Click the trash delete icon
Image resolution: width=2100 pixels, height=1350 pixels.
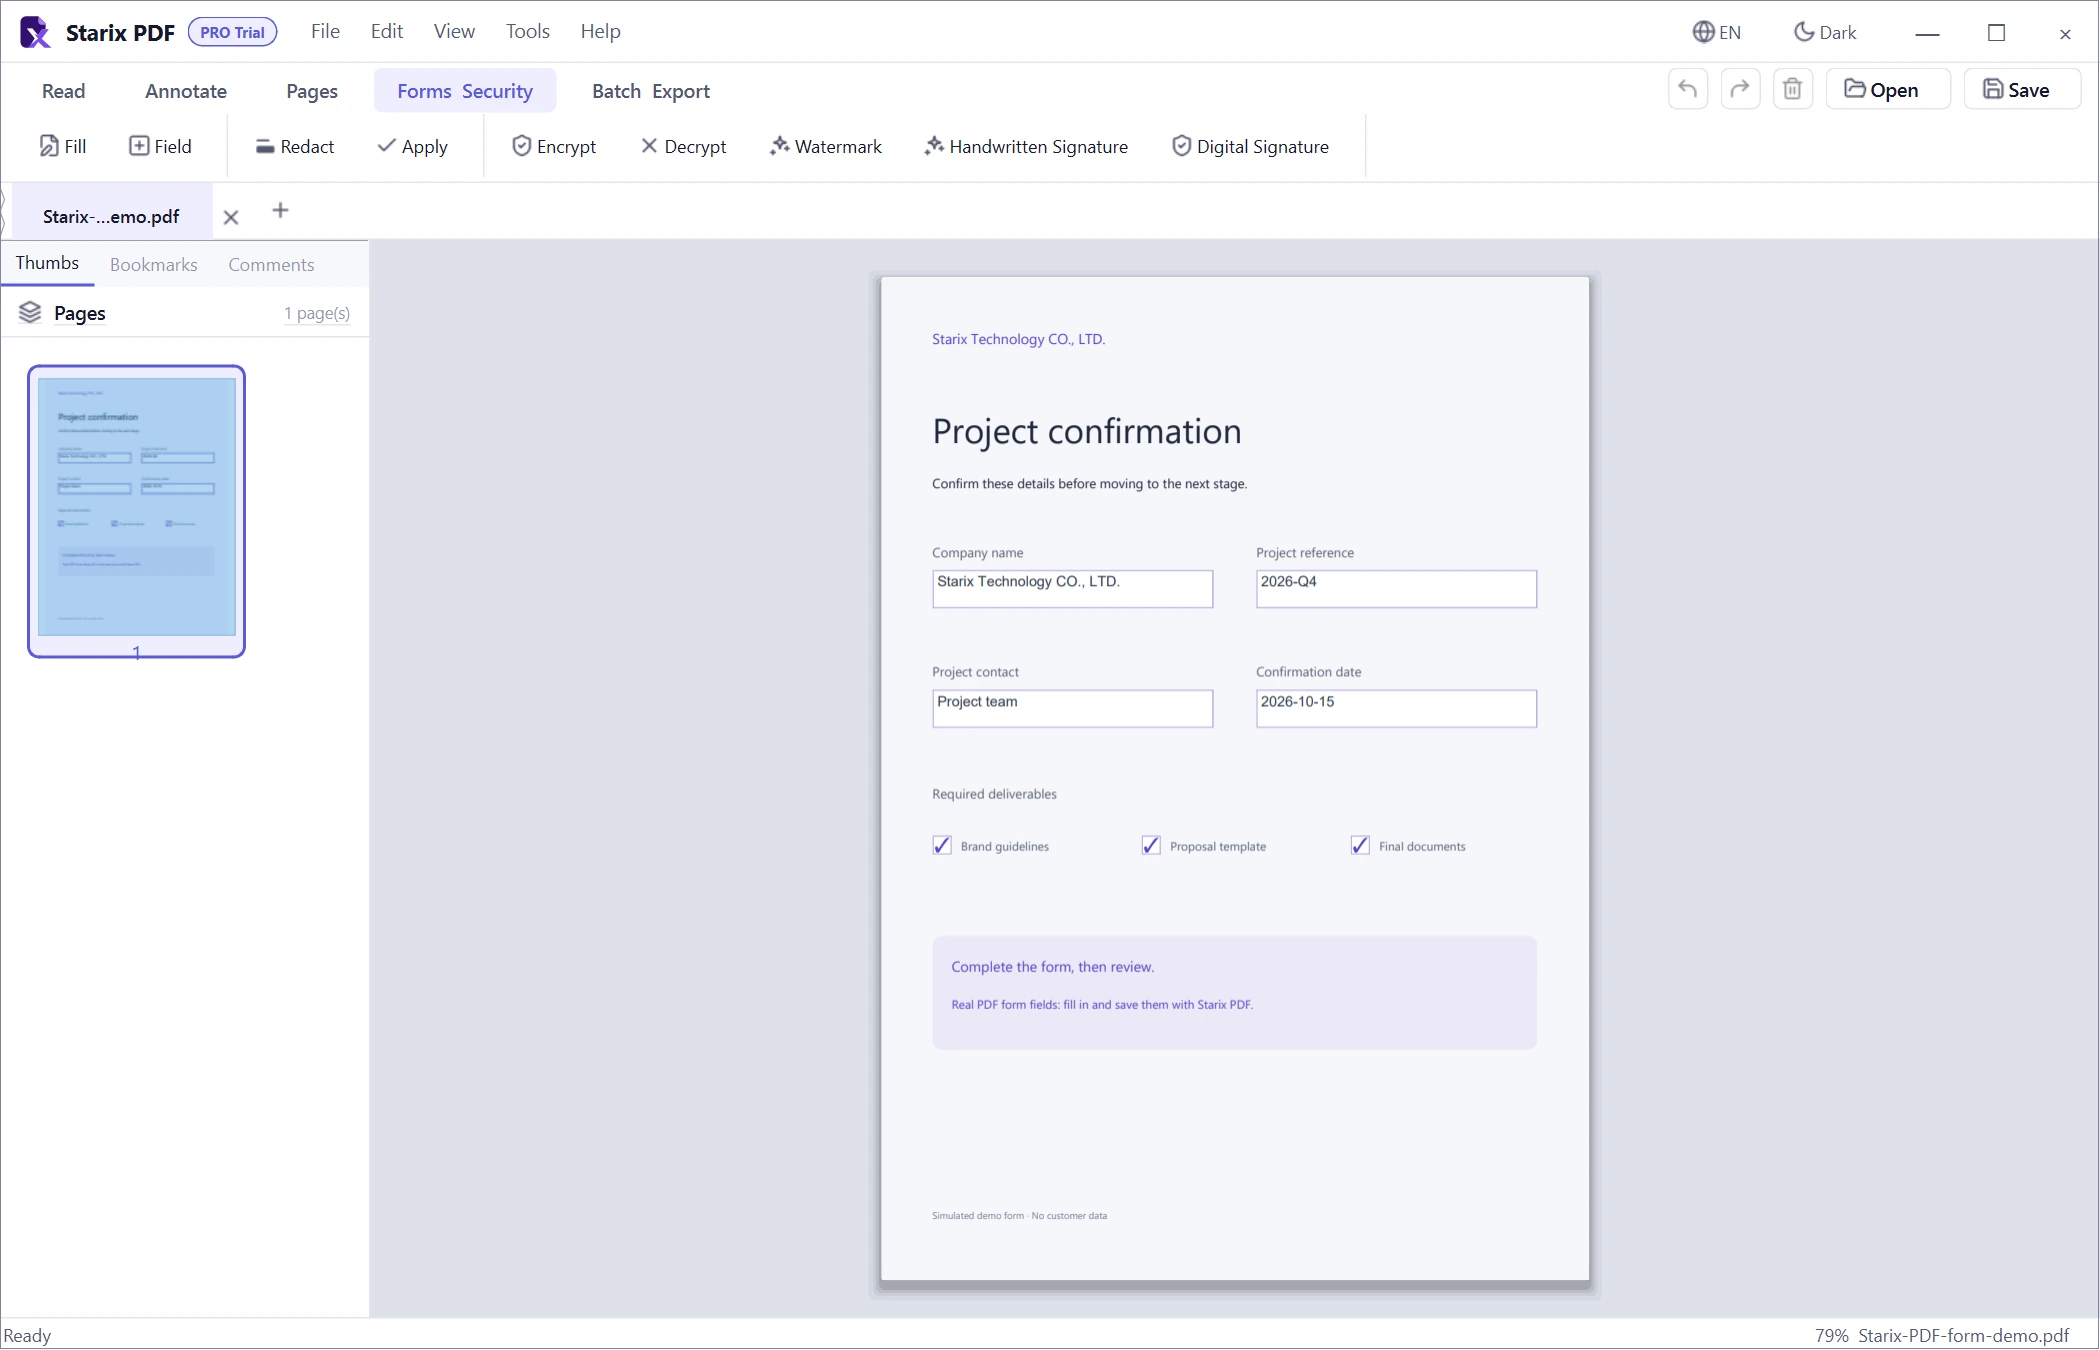coord(1793,89)
